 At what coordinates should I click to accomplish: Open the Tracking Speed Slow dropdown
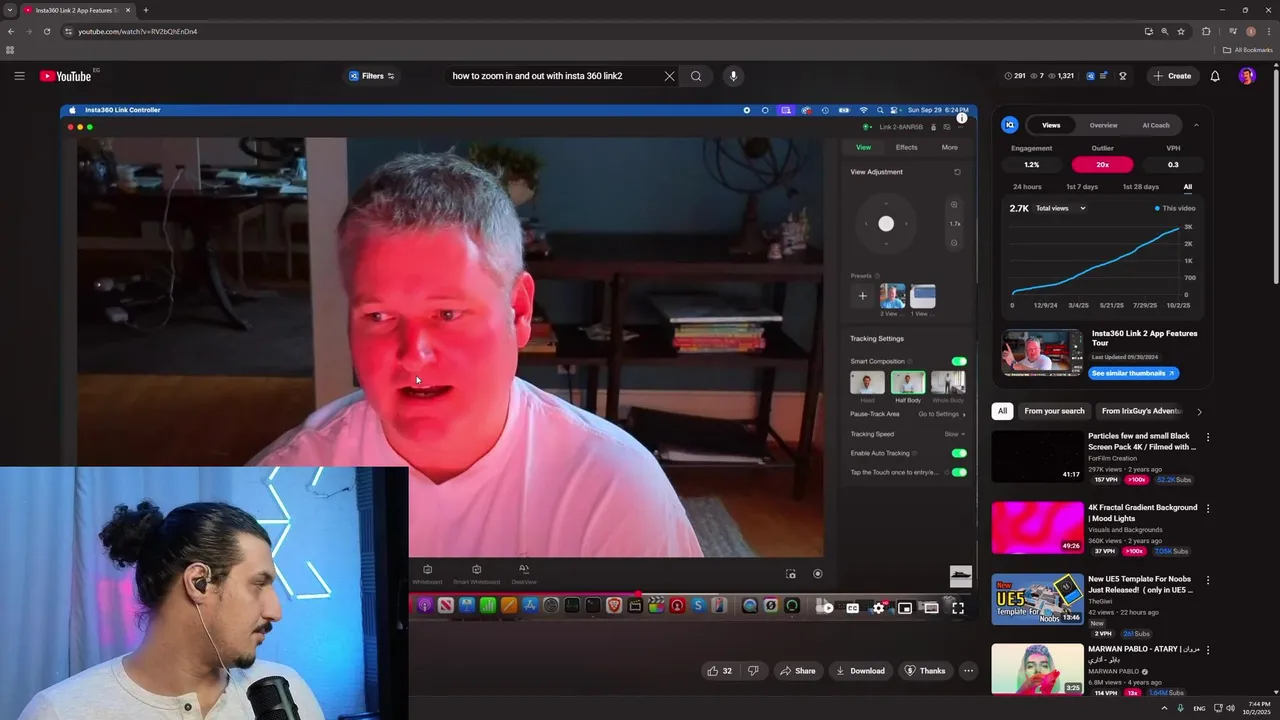point(955,434)
